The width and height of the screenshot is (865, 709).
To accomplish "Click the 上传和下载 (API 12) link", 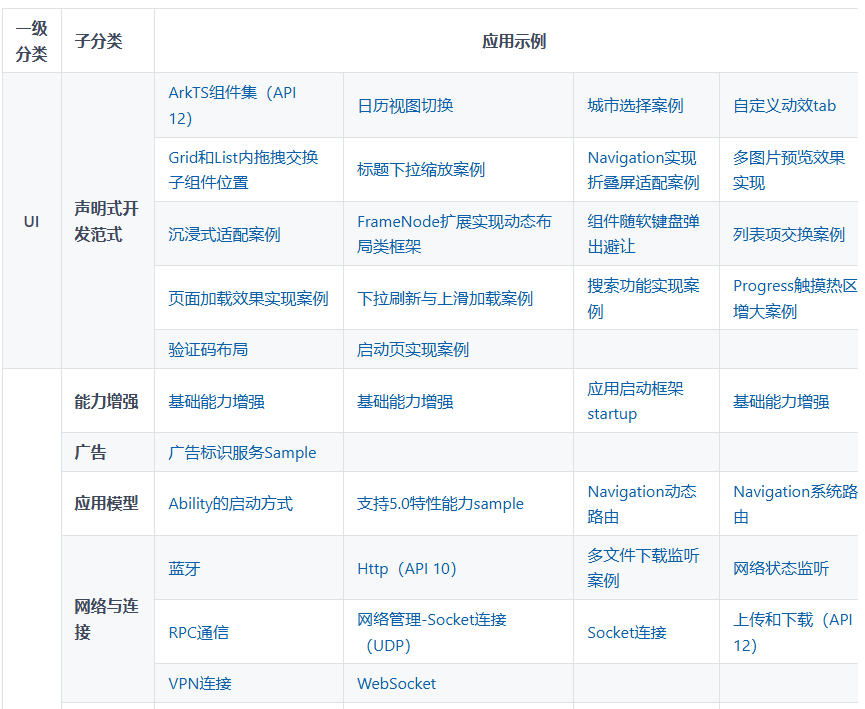I will click(793, 632).
